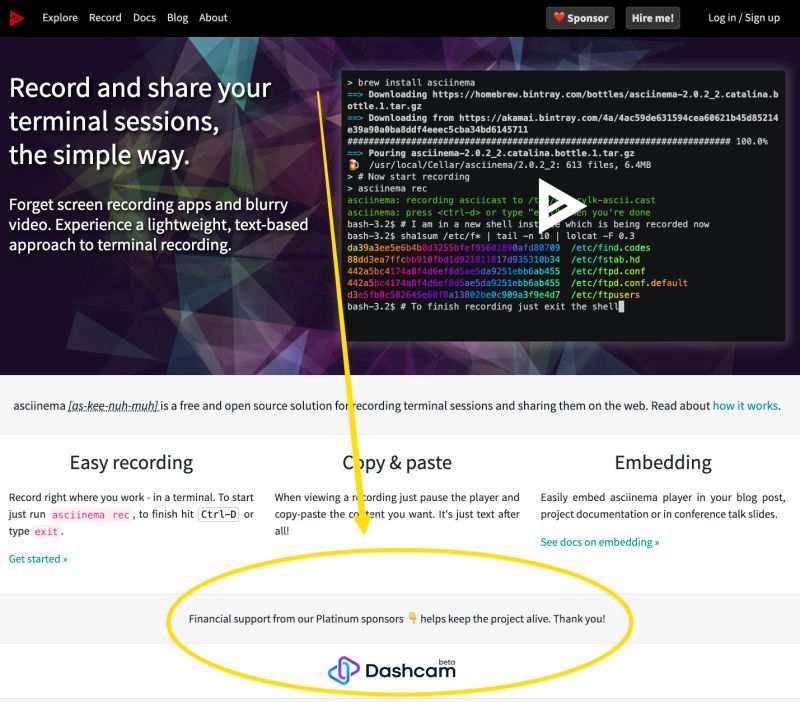Click the as-kee-nuh-muh pronunciation text
The image size is (800, 702).
coord(113,406)
